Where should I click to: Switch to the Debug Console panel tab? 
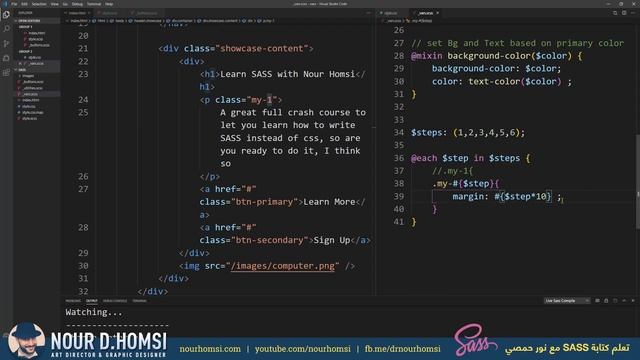pos(115,301)
